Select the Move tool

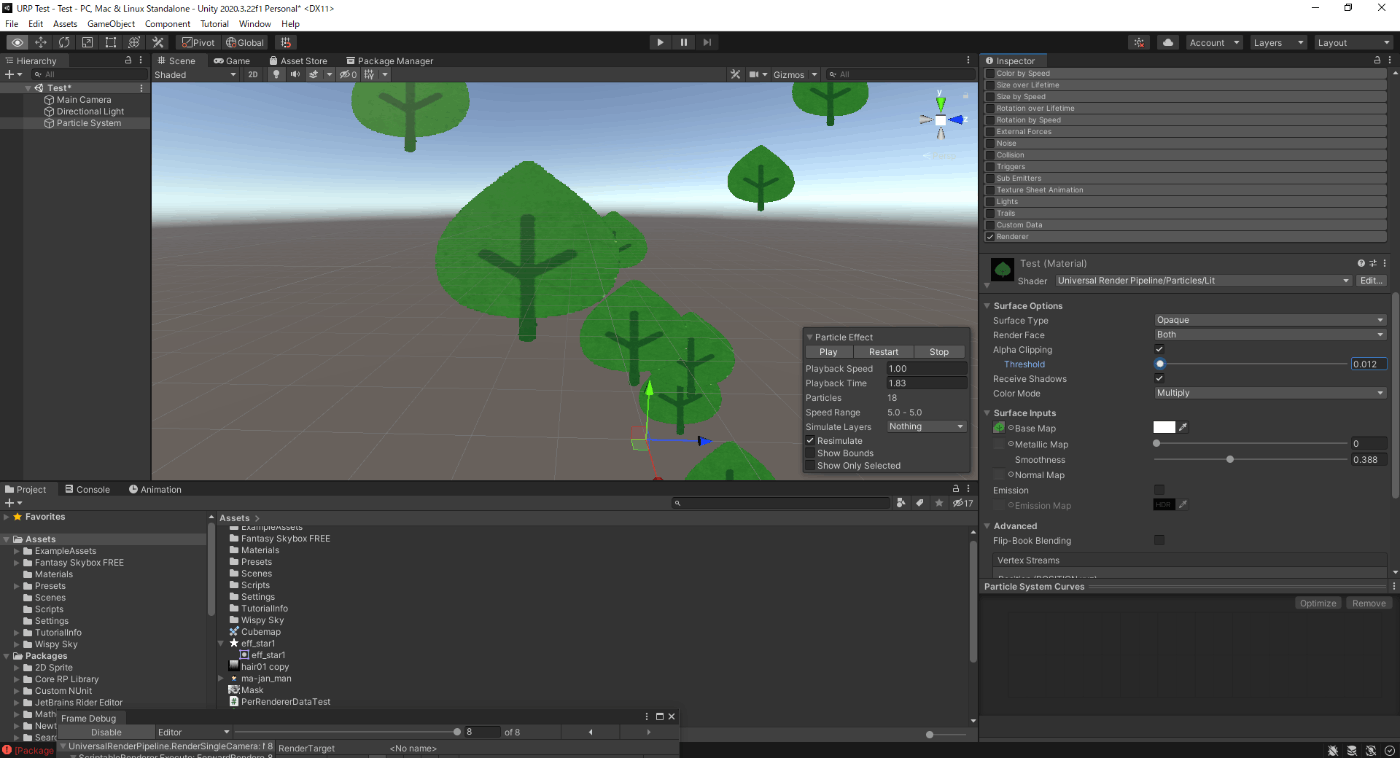click(41, 42)
